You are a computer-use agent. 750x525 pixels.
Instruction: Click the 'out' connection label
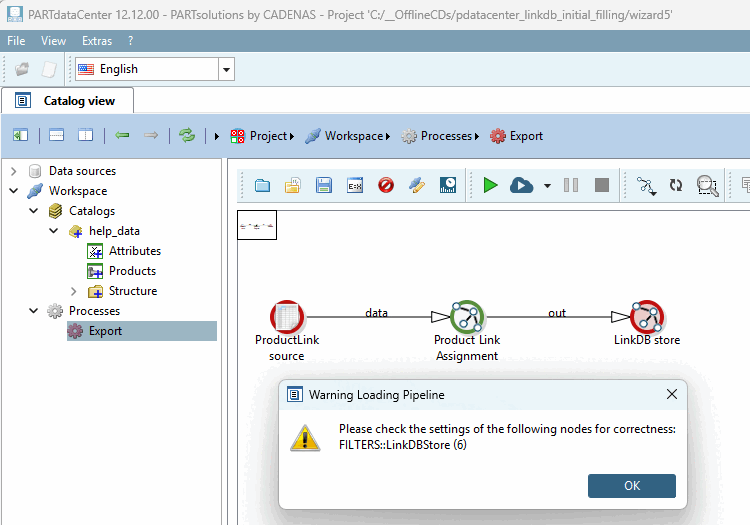tap(557, 313)
